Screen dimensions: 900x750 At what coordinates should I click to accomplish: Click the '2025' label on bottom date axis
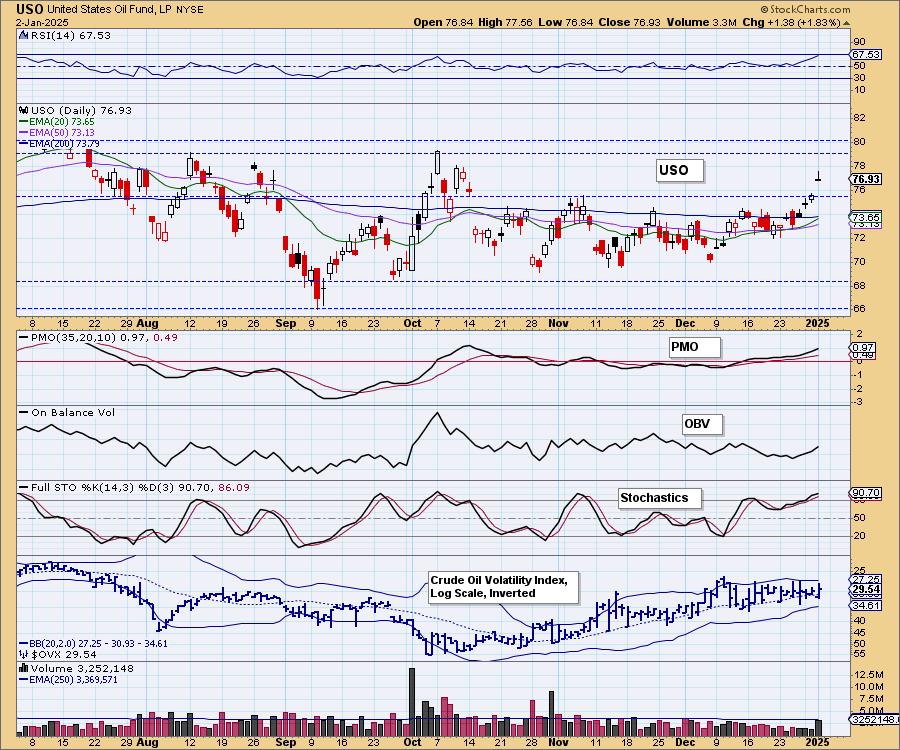tap(817, 742)
